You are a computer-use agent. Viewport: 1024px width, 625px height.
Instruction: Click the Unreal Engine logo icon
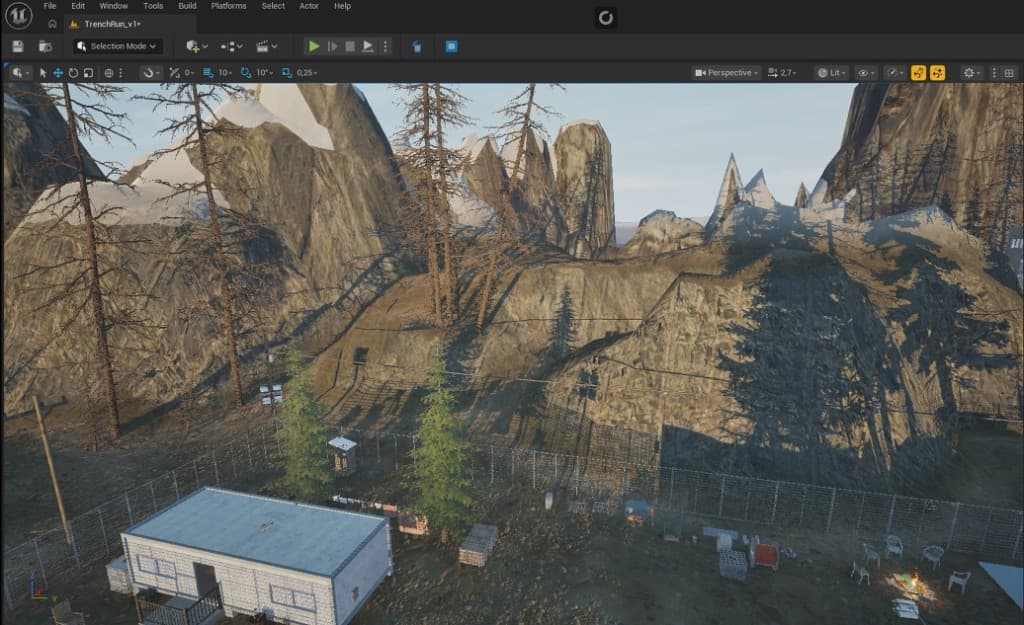pyautogui.click(x=18, y=15)
